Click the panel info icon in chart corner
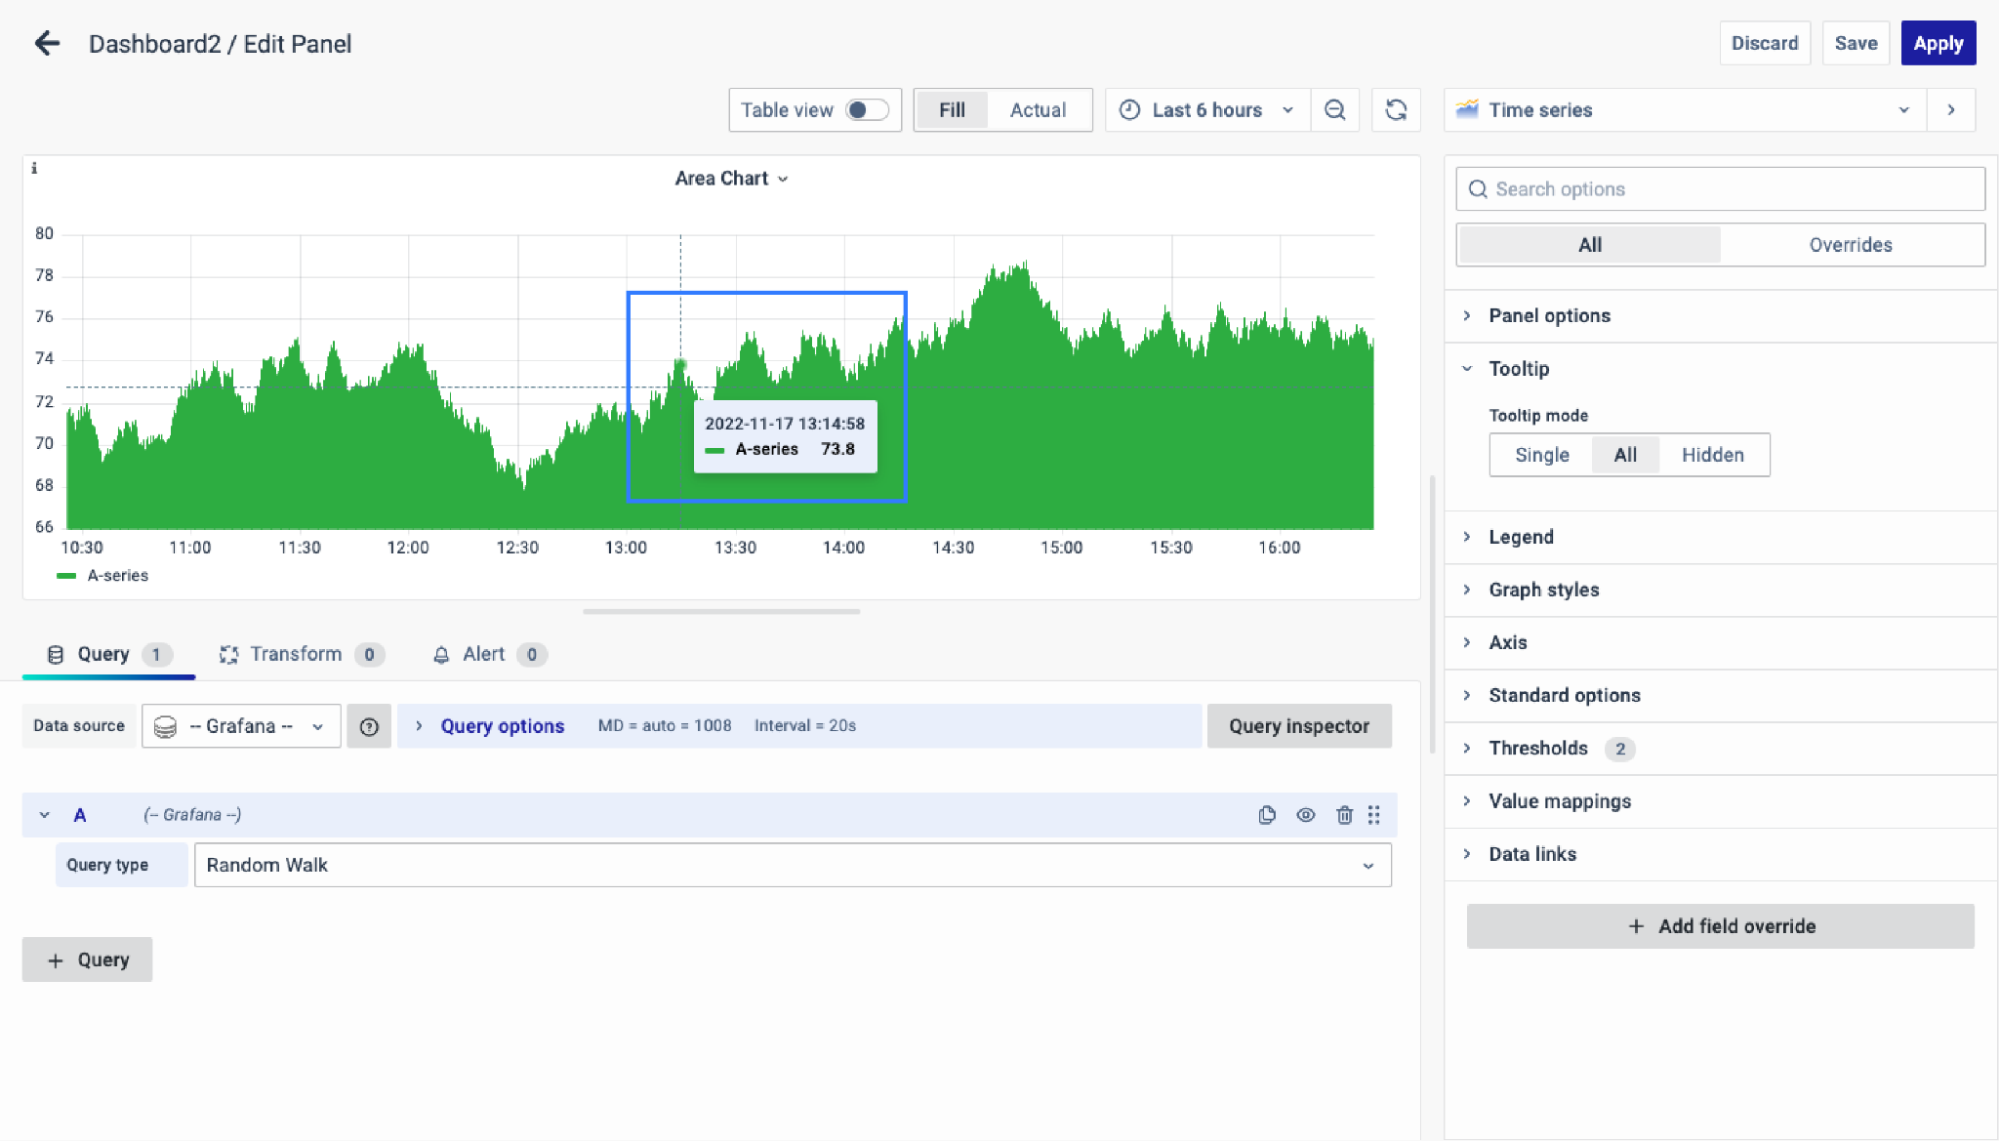1999x1142 pixels. click(x=34, y=168)
